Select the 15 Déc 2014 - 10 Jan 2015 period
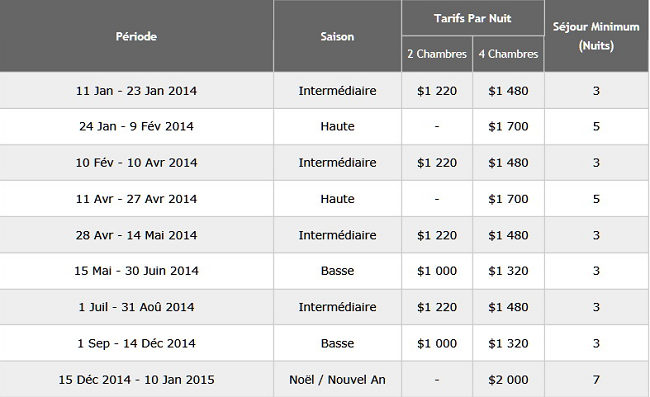The height and width of the screenshot is (397, 650). click(136, 380)
